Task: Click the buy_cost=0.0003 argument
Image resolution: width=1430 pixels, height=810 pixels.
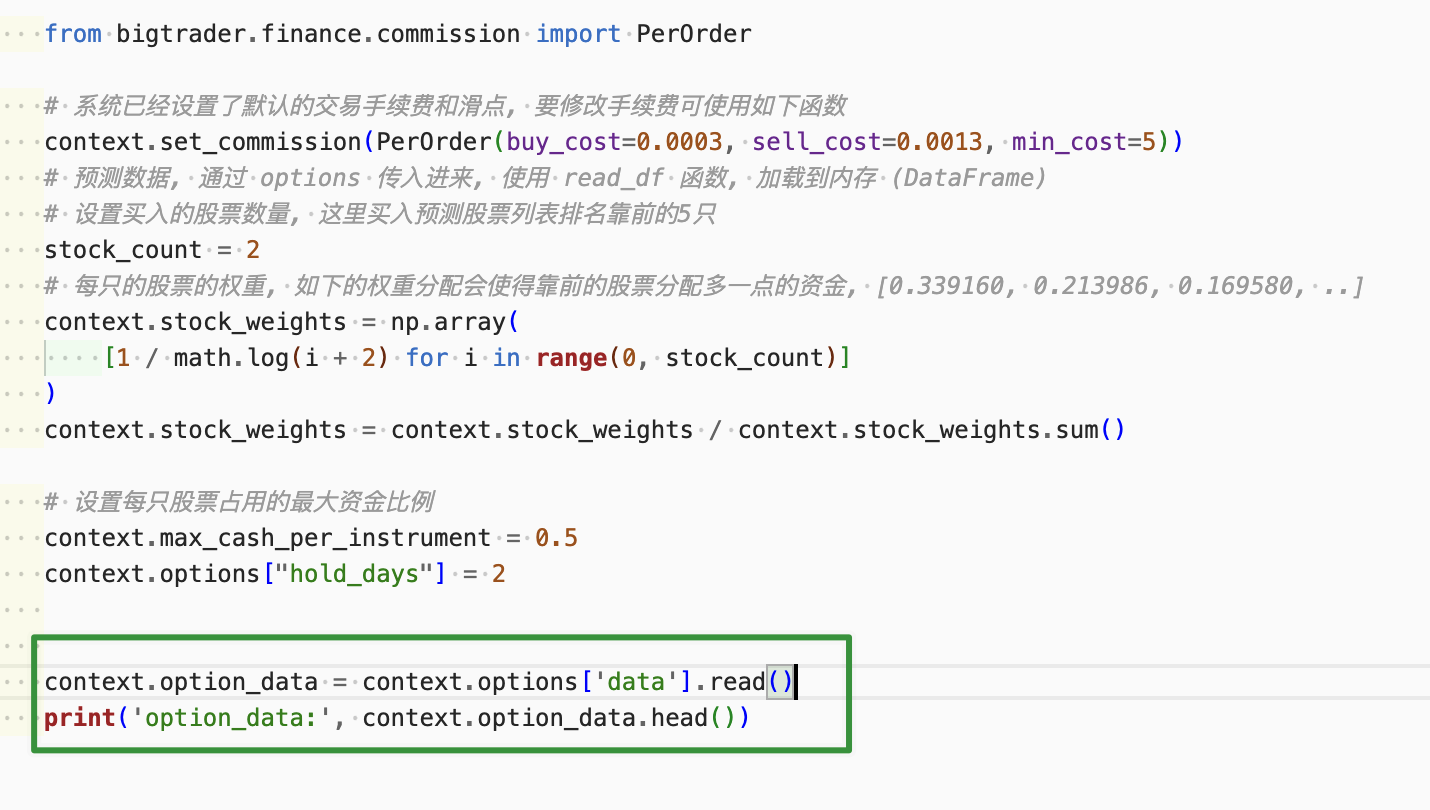Action: (607, 142)
